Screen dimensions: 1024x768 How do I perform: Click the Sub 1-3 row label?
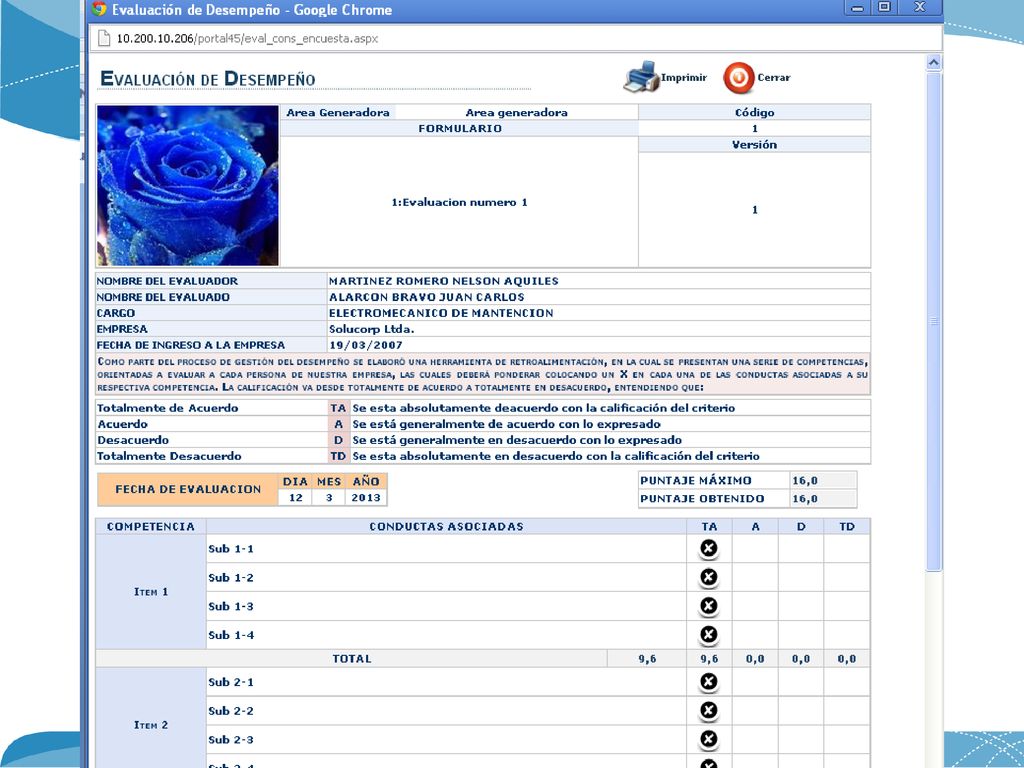(x=231, y=606)
